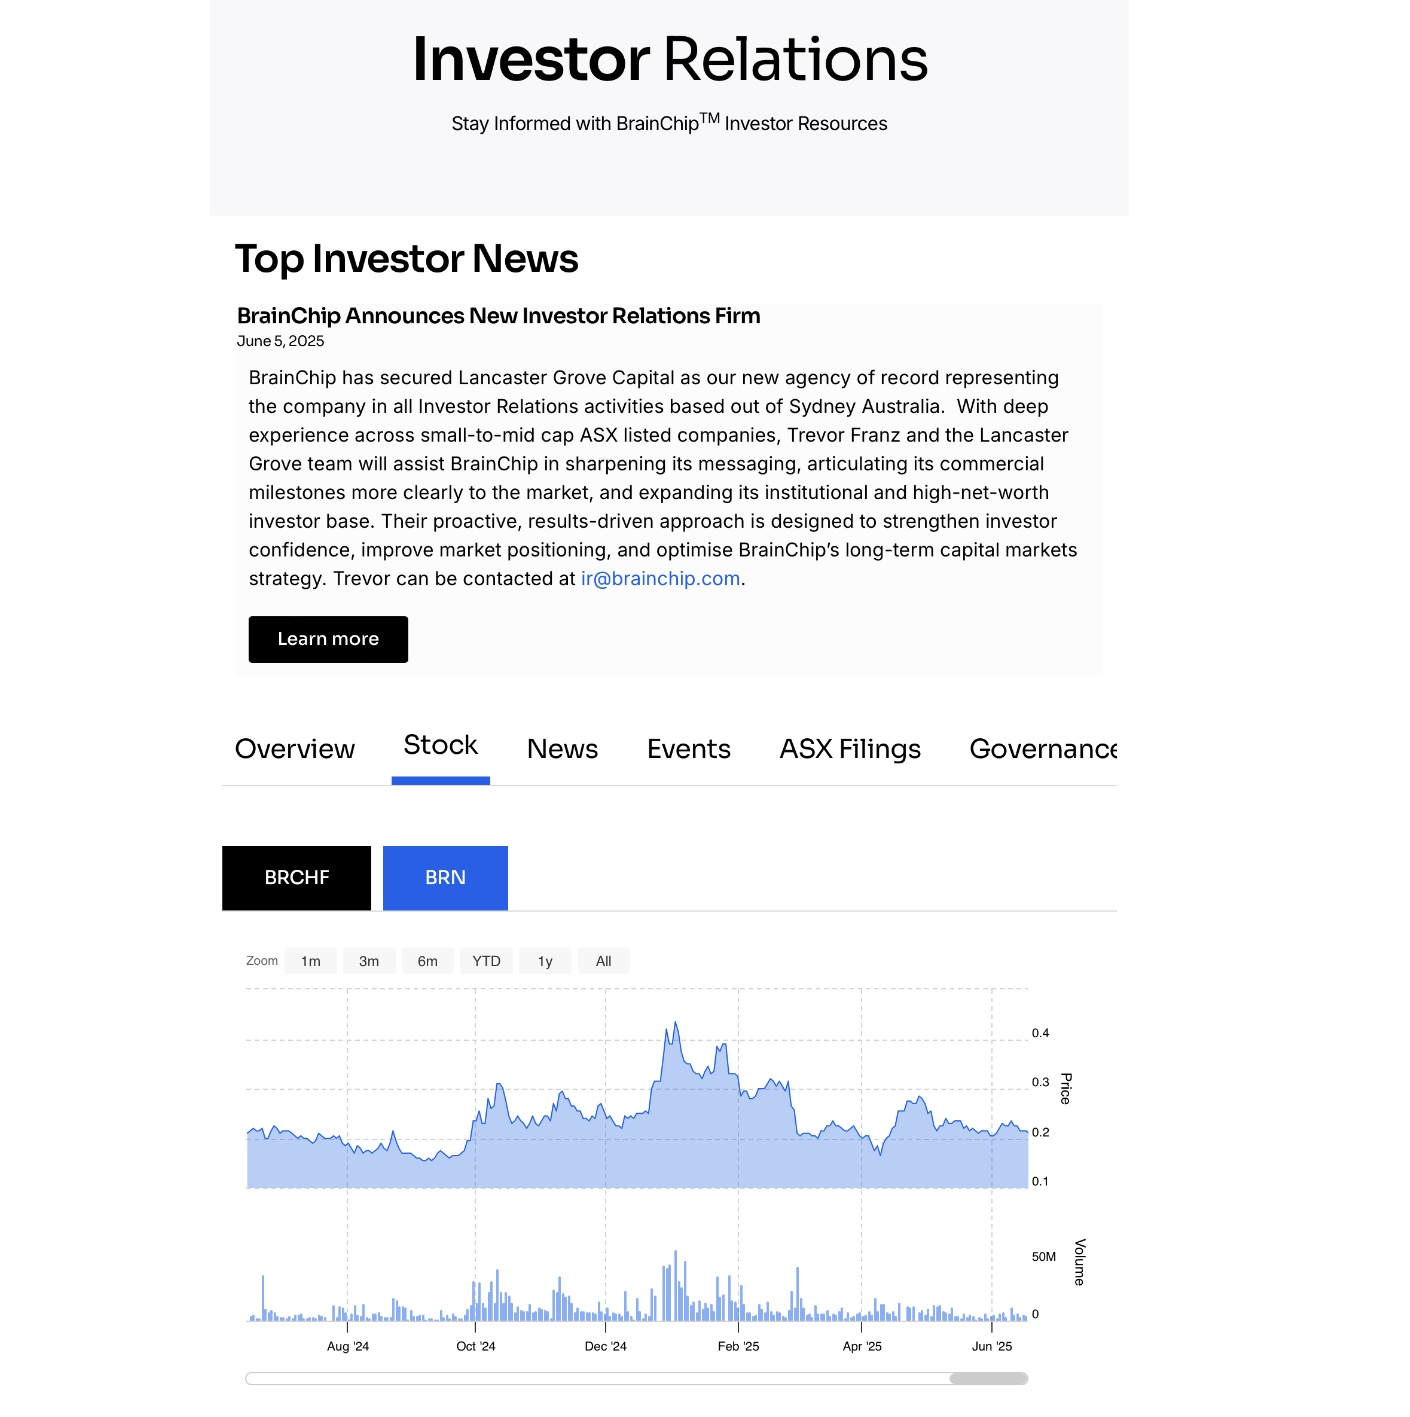Screen dimensions: 1410x1417
Task: Set chart zoom to 1m
Action: 310,961
